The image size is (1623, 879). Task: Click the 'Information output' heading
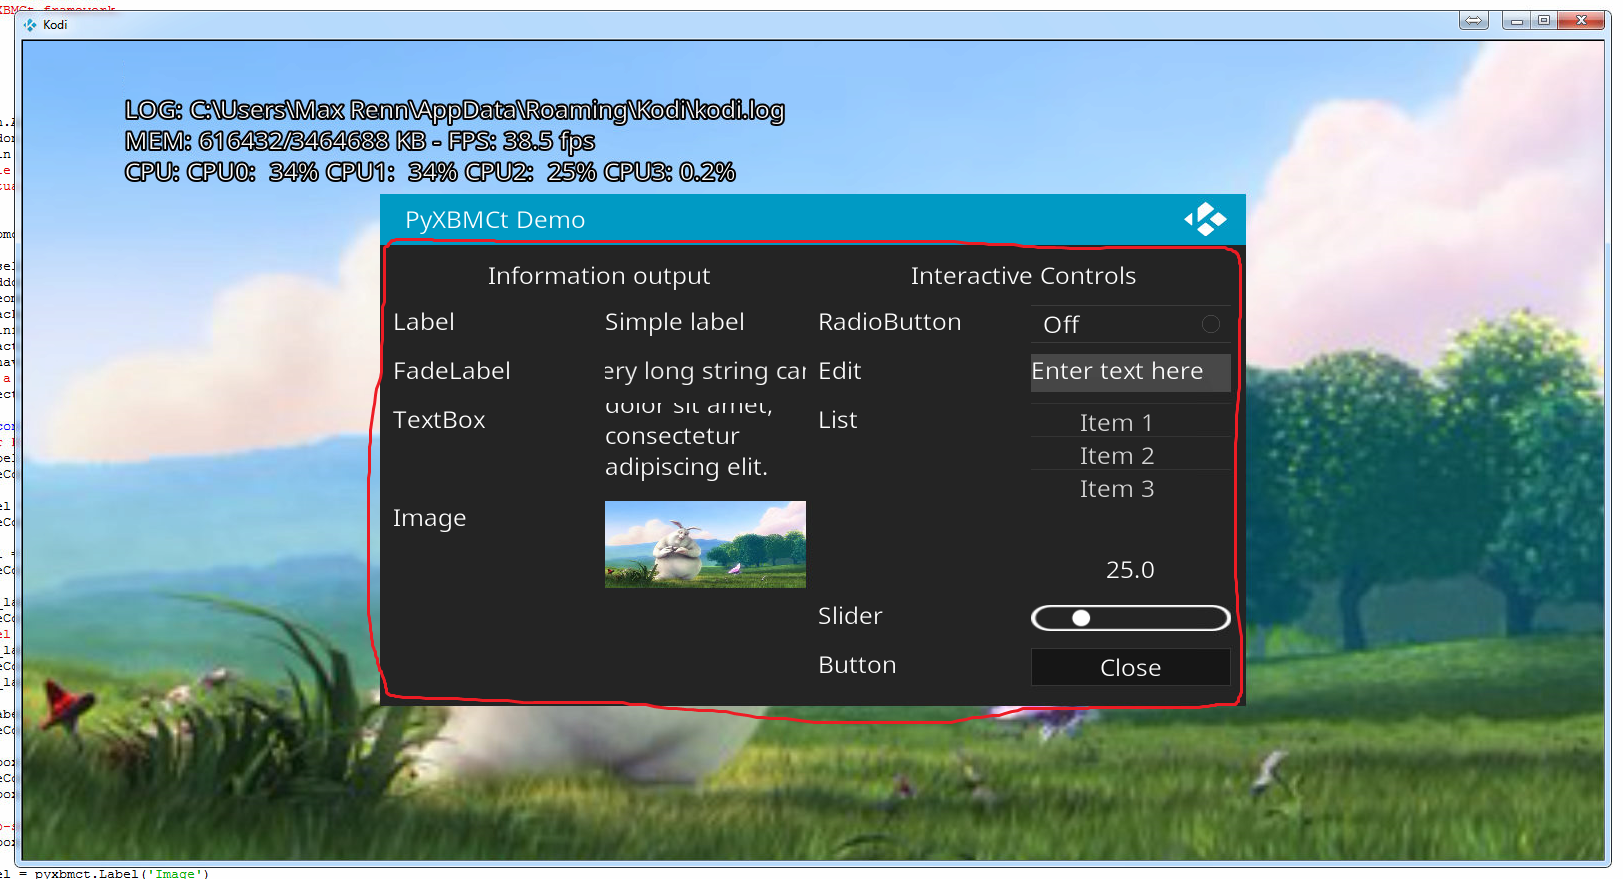[x=599, y=276]
